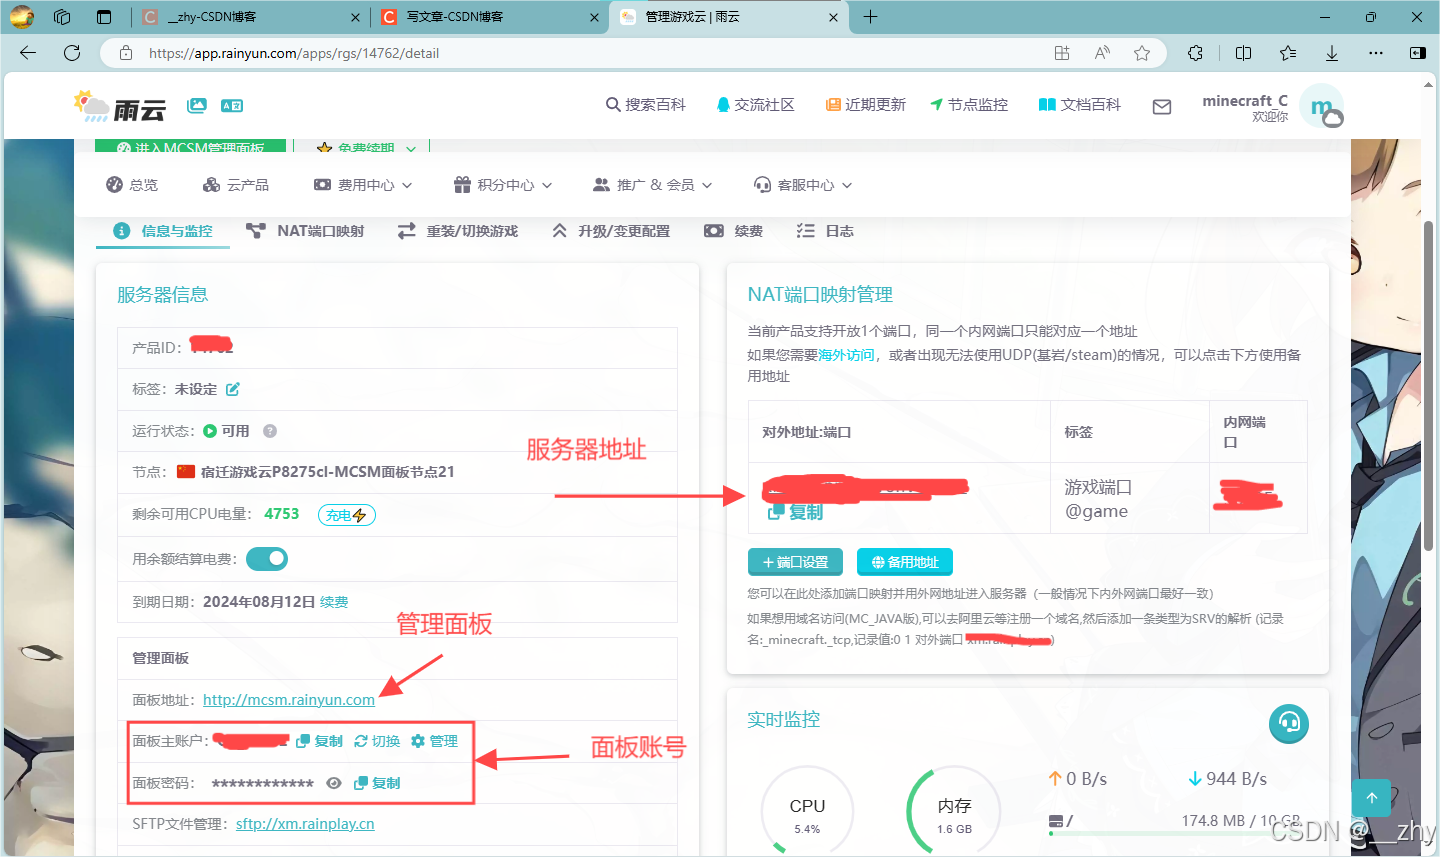Open the 海外访问 link

846,355
